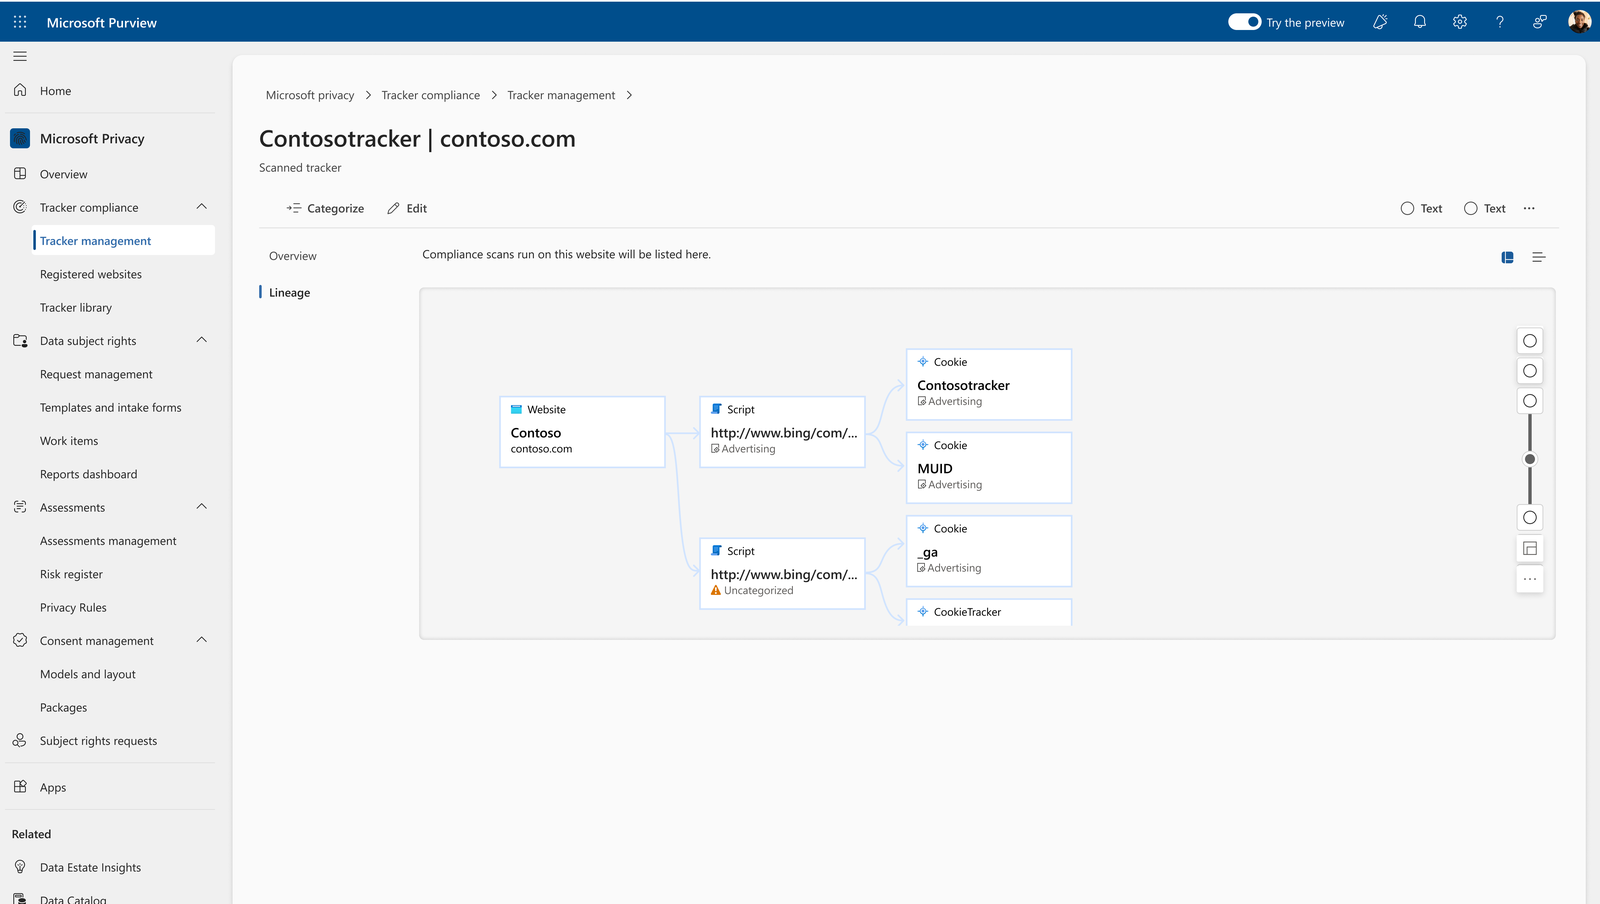Collapse the Assessments section
Screen dimensions: 1600x904
pos(202,507)
